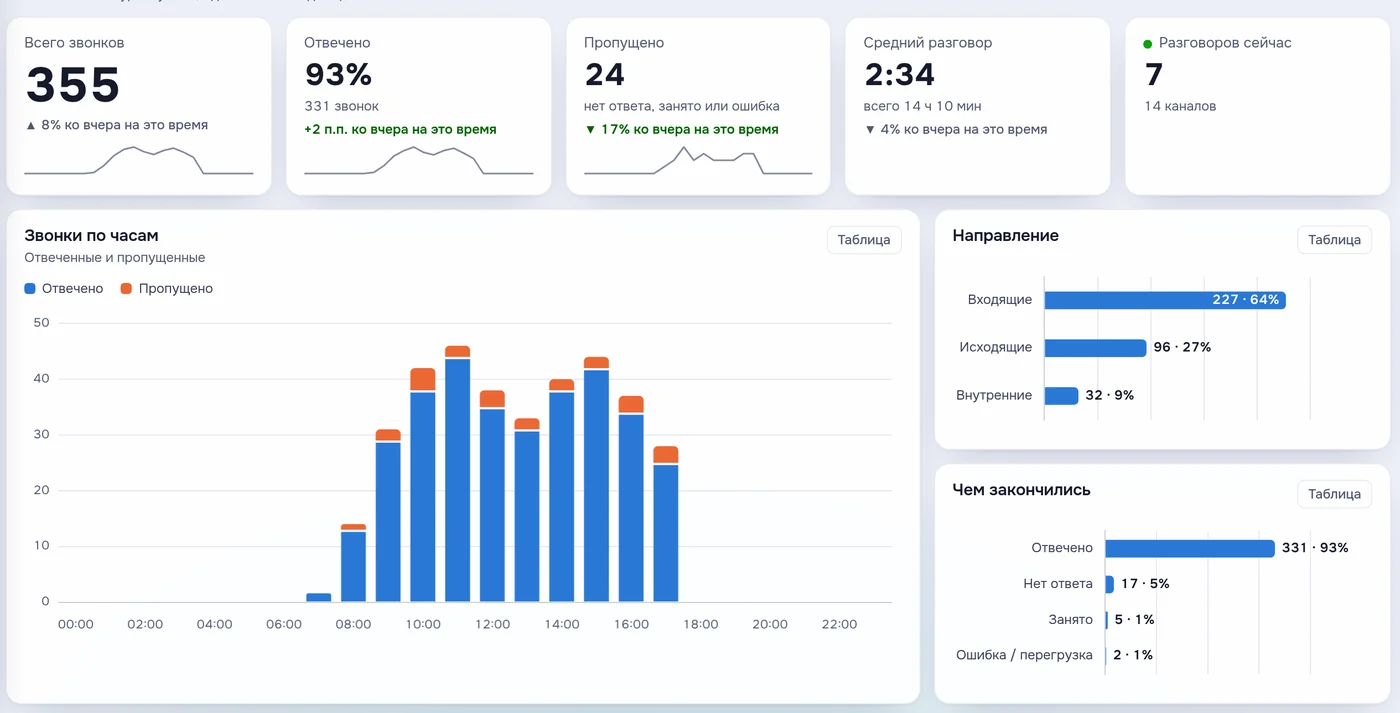Open the Таблица view for Звонки по часам
Viewport: 1400px width, 713px height.
(x=864, y=240)
